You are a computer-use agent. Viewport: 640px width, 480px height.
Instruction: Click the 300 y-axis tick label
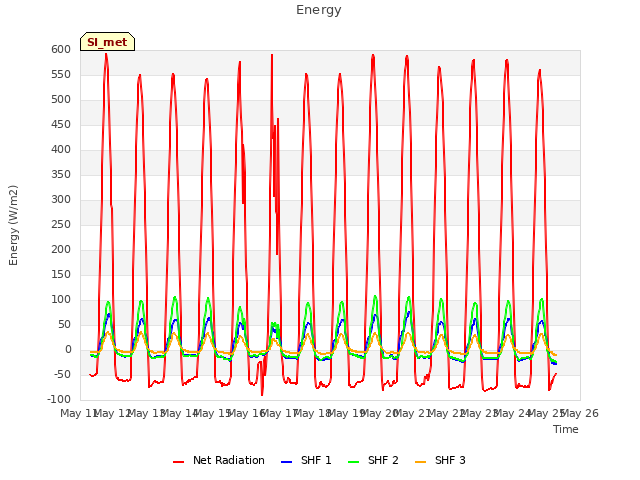(61, 200)
